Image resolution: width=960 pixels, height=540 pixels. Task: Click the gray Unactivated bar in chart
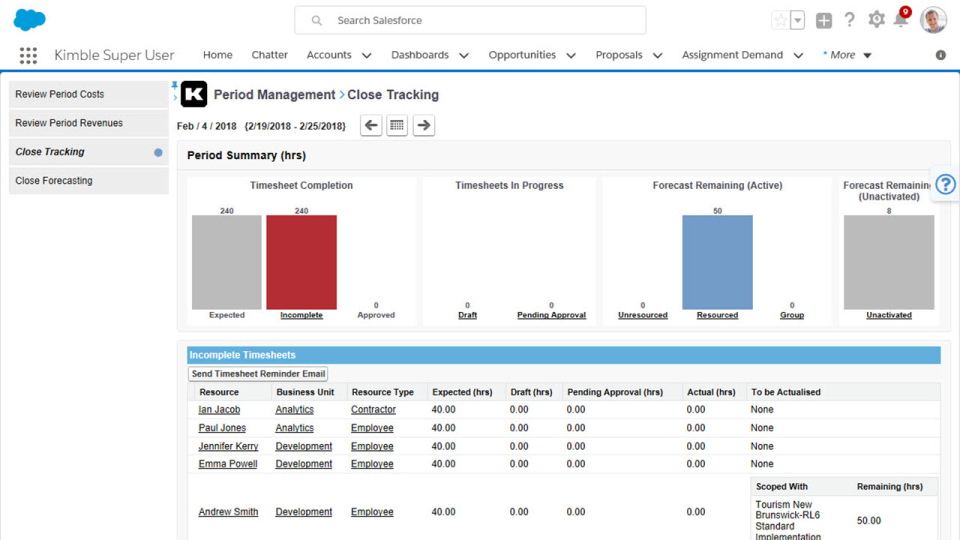coord(888,262)
